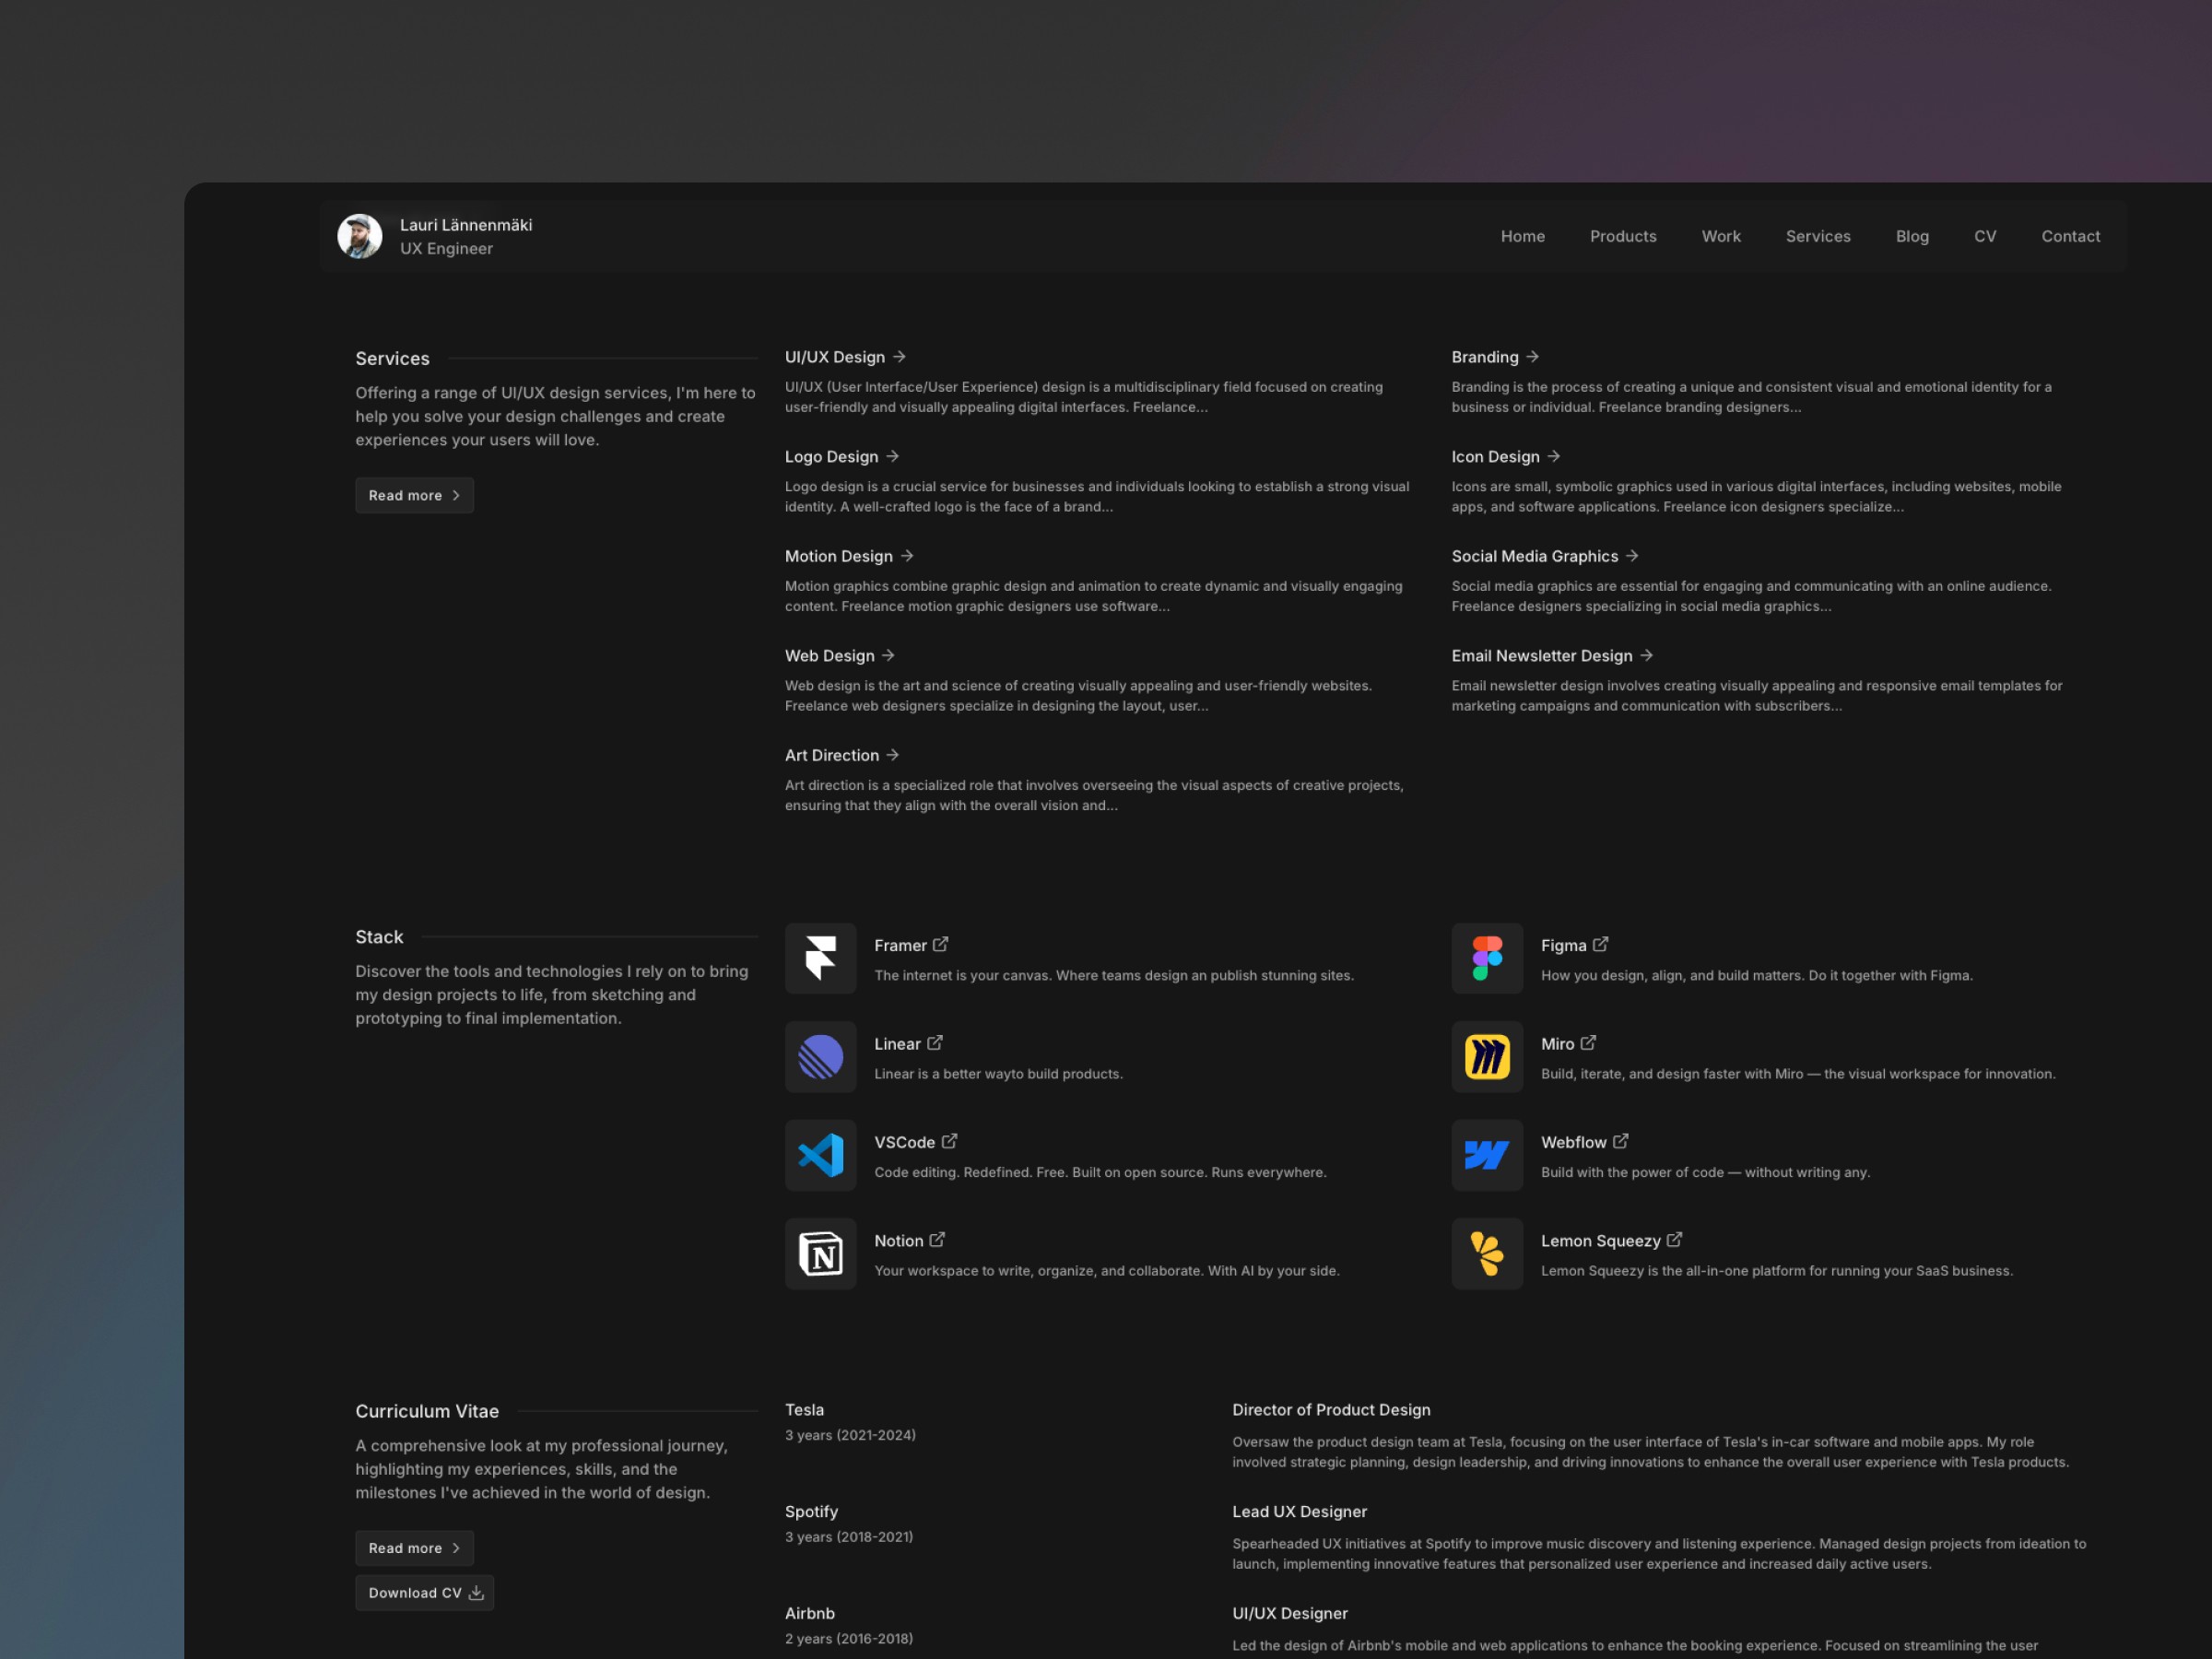The height and width of the screenshot is (1659, 2212).
Task: Click the Framer logo icon
Action: [x=820, y=958]
